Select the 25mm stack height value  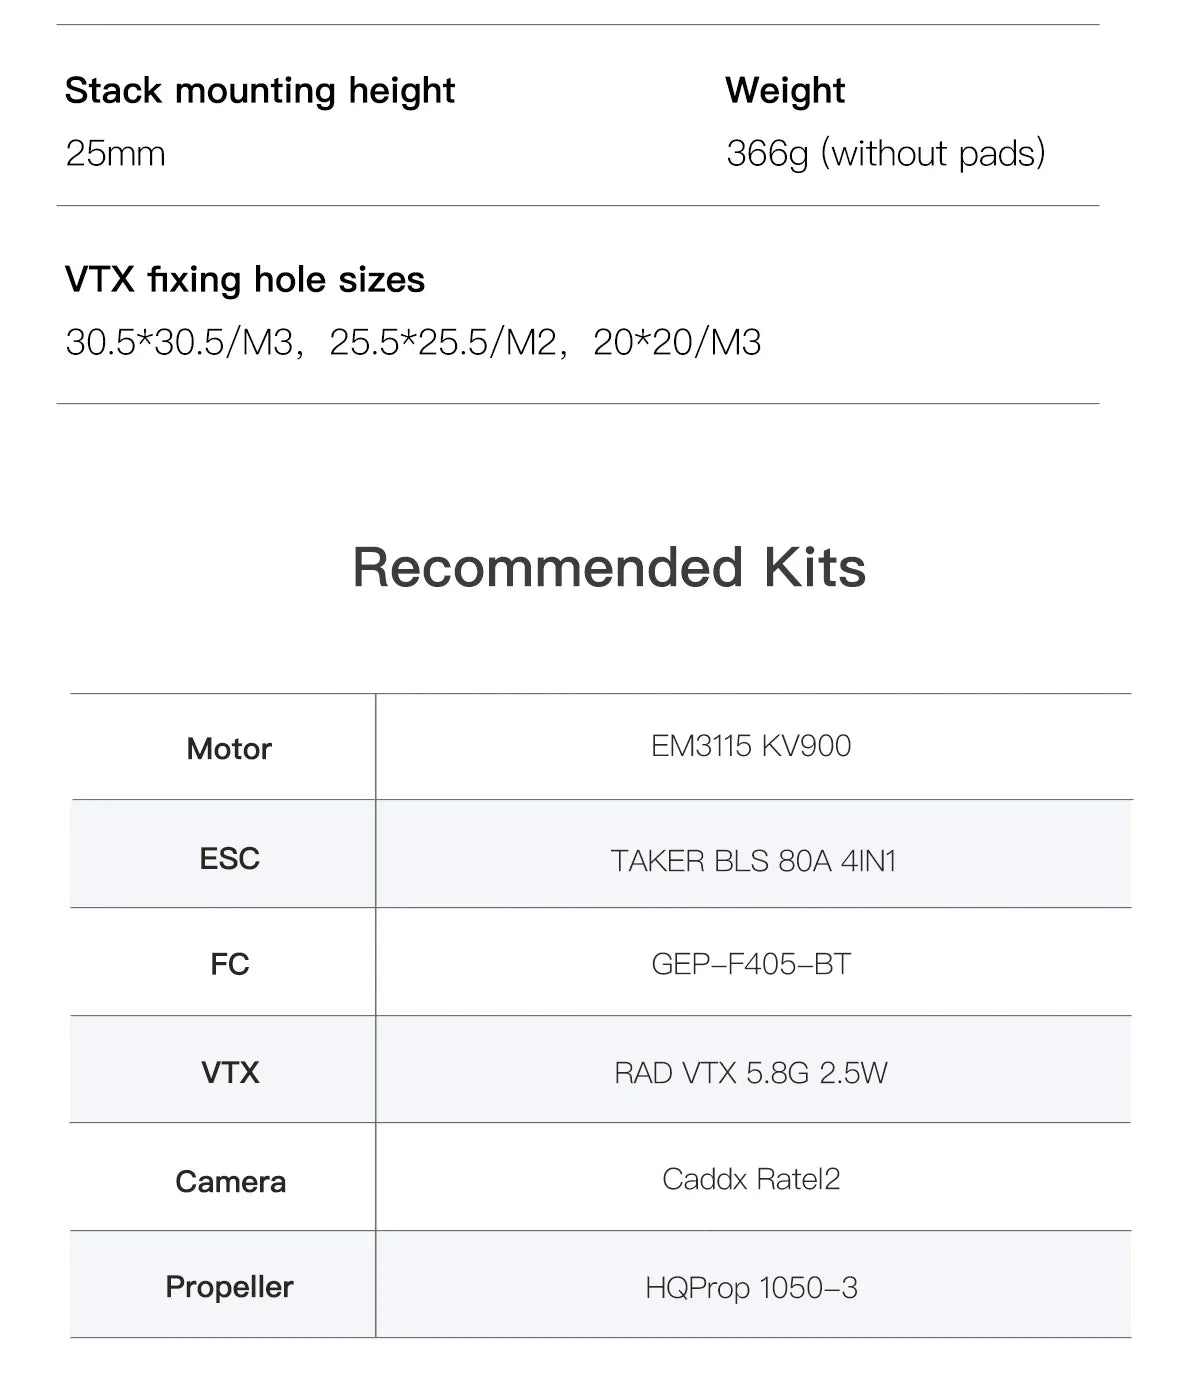pyautogui.click(x=115, y=154)
